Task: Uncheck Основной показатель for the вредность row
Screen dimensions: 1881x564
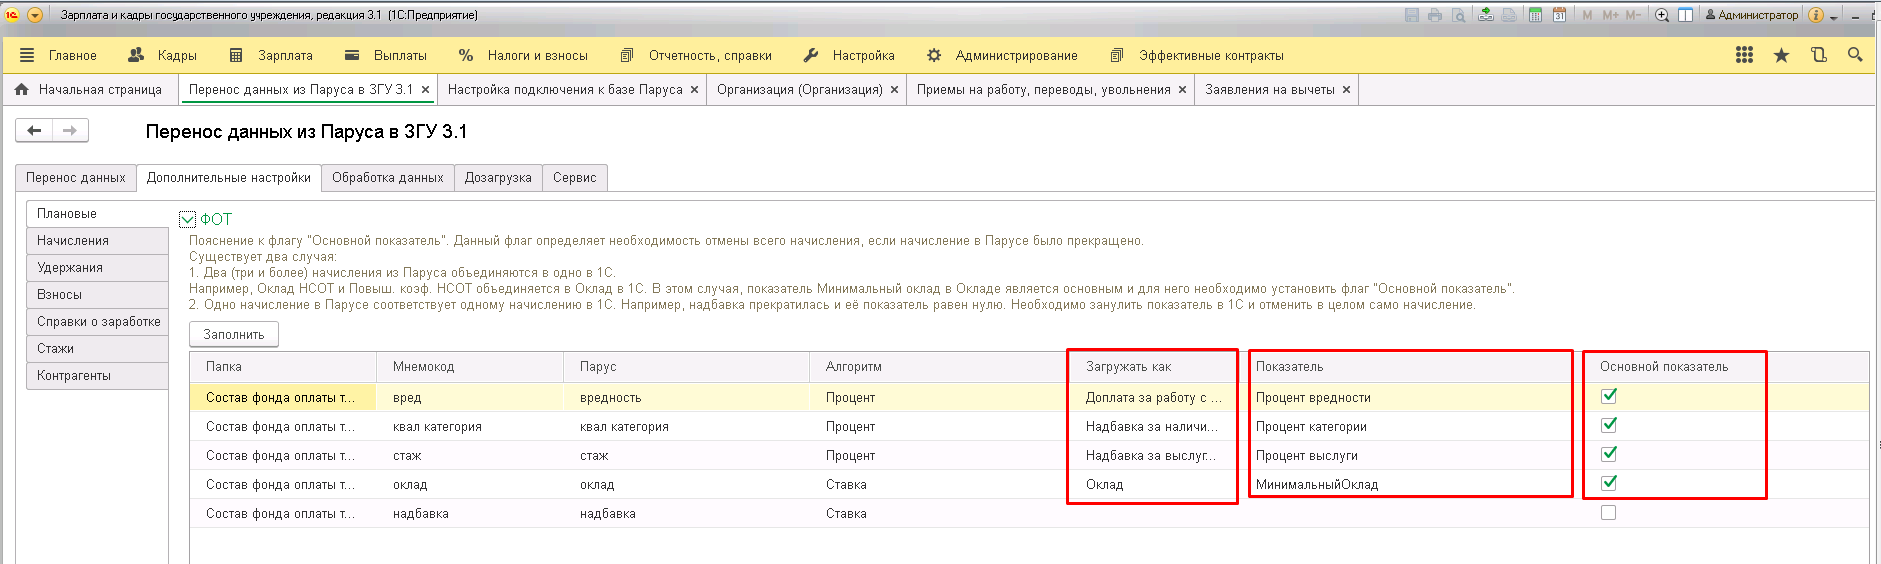Action: click(x=1608, y=396)
